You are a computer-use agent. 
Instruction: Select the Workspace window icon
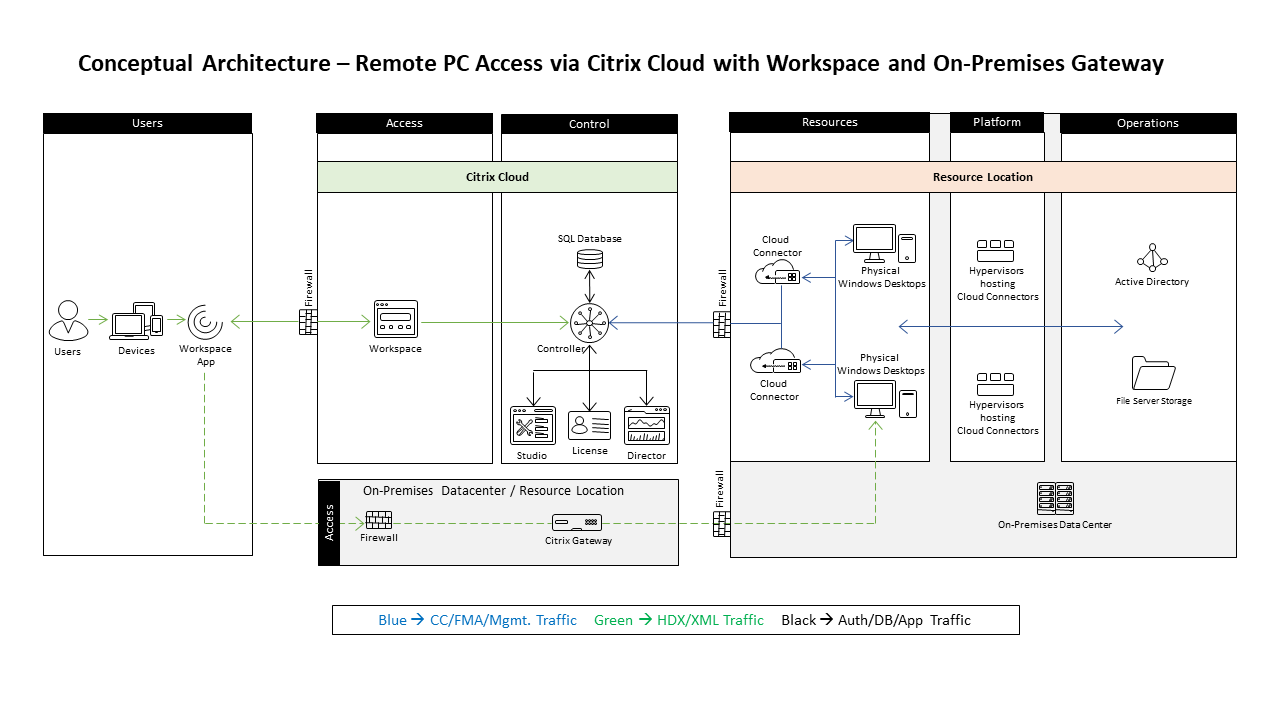(x=395, y=319)
